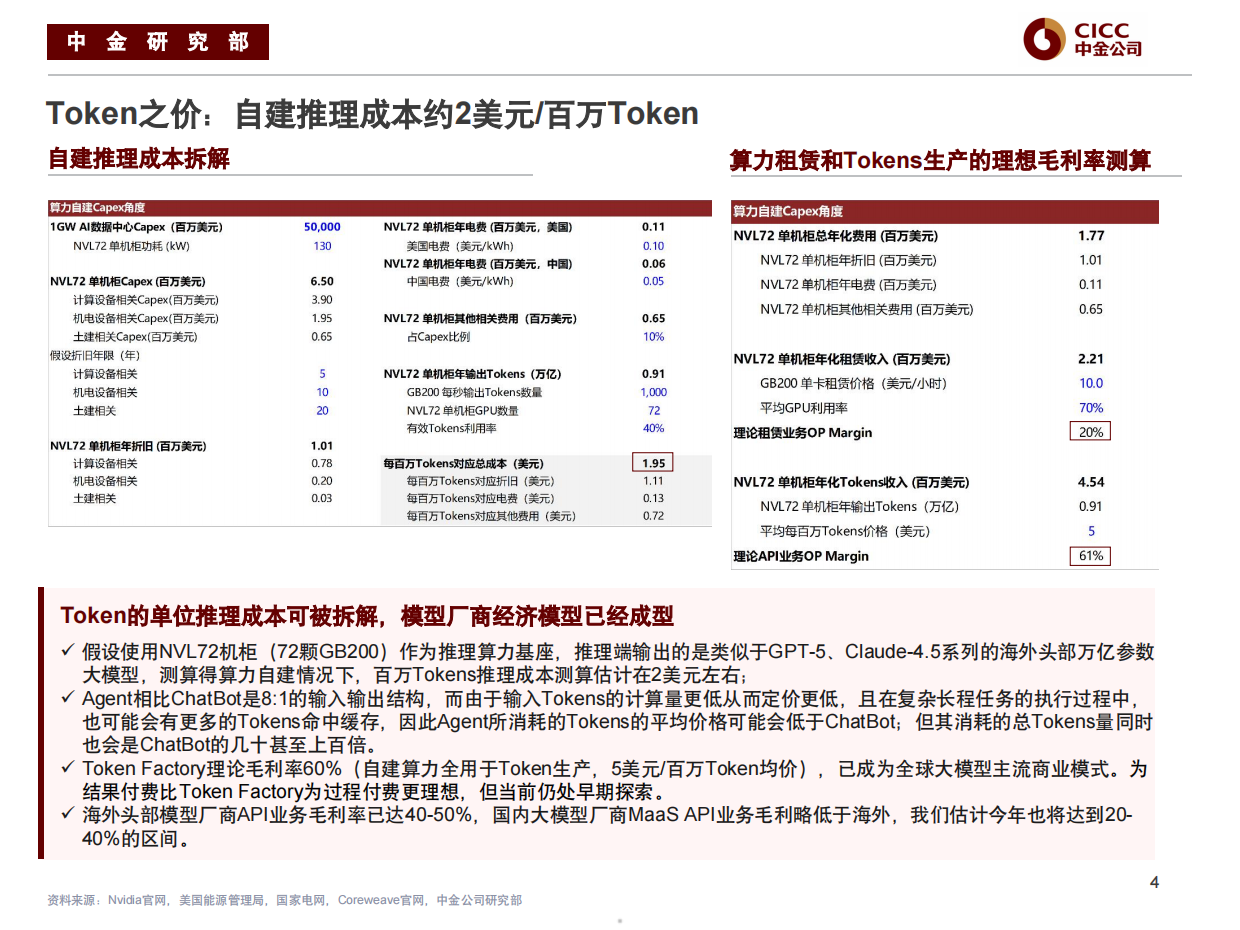
Task: Click the label '机电设备相关Capex(百万美元)'
Action: [146, 319]
